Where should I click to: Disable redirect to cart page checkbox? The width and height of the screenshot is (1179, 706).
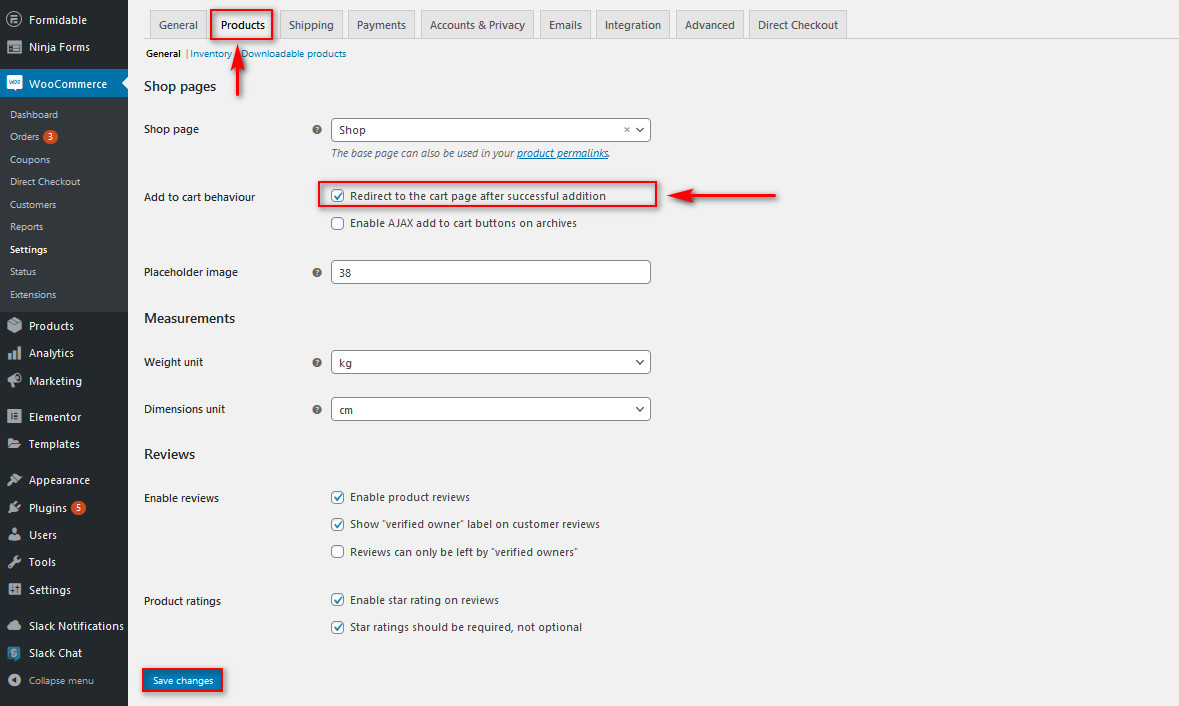[338, 196]
